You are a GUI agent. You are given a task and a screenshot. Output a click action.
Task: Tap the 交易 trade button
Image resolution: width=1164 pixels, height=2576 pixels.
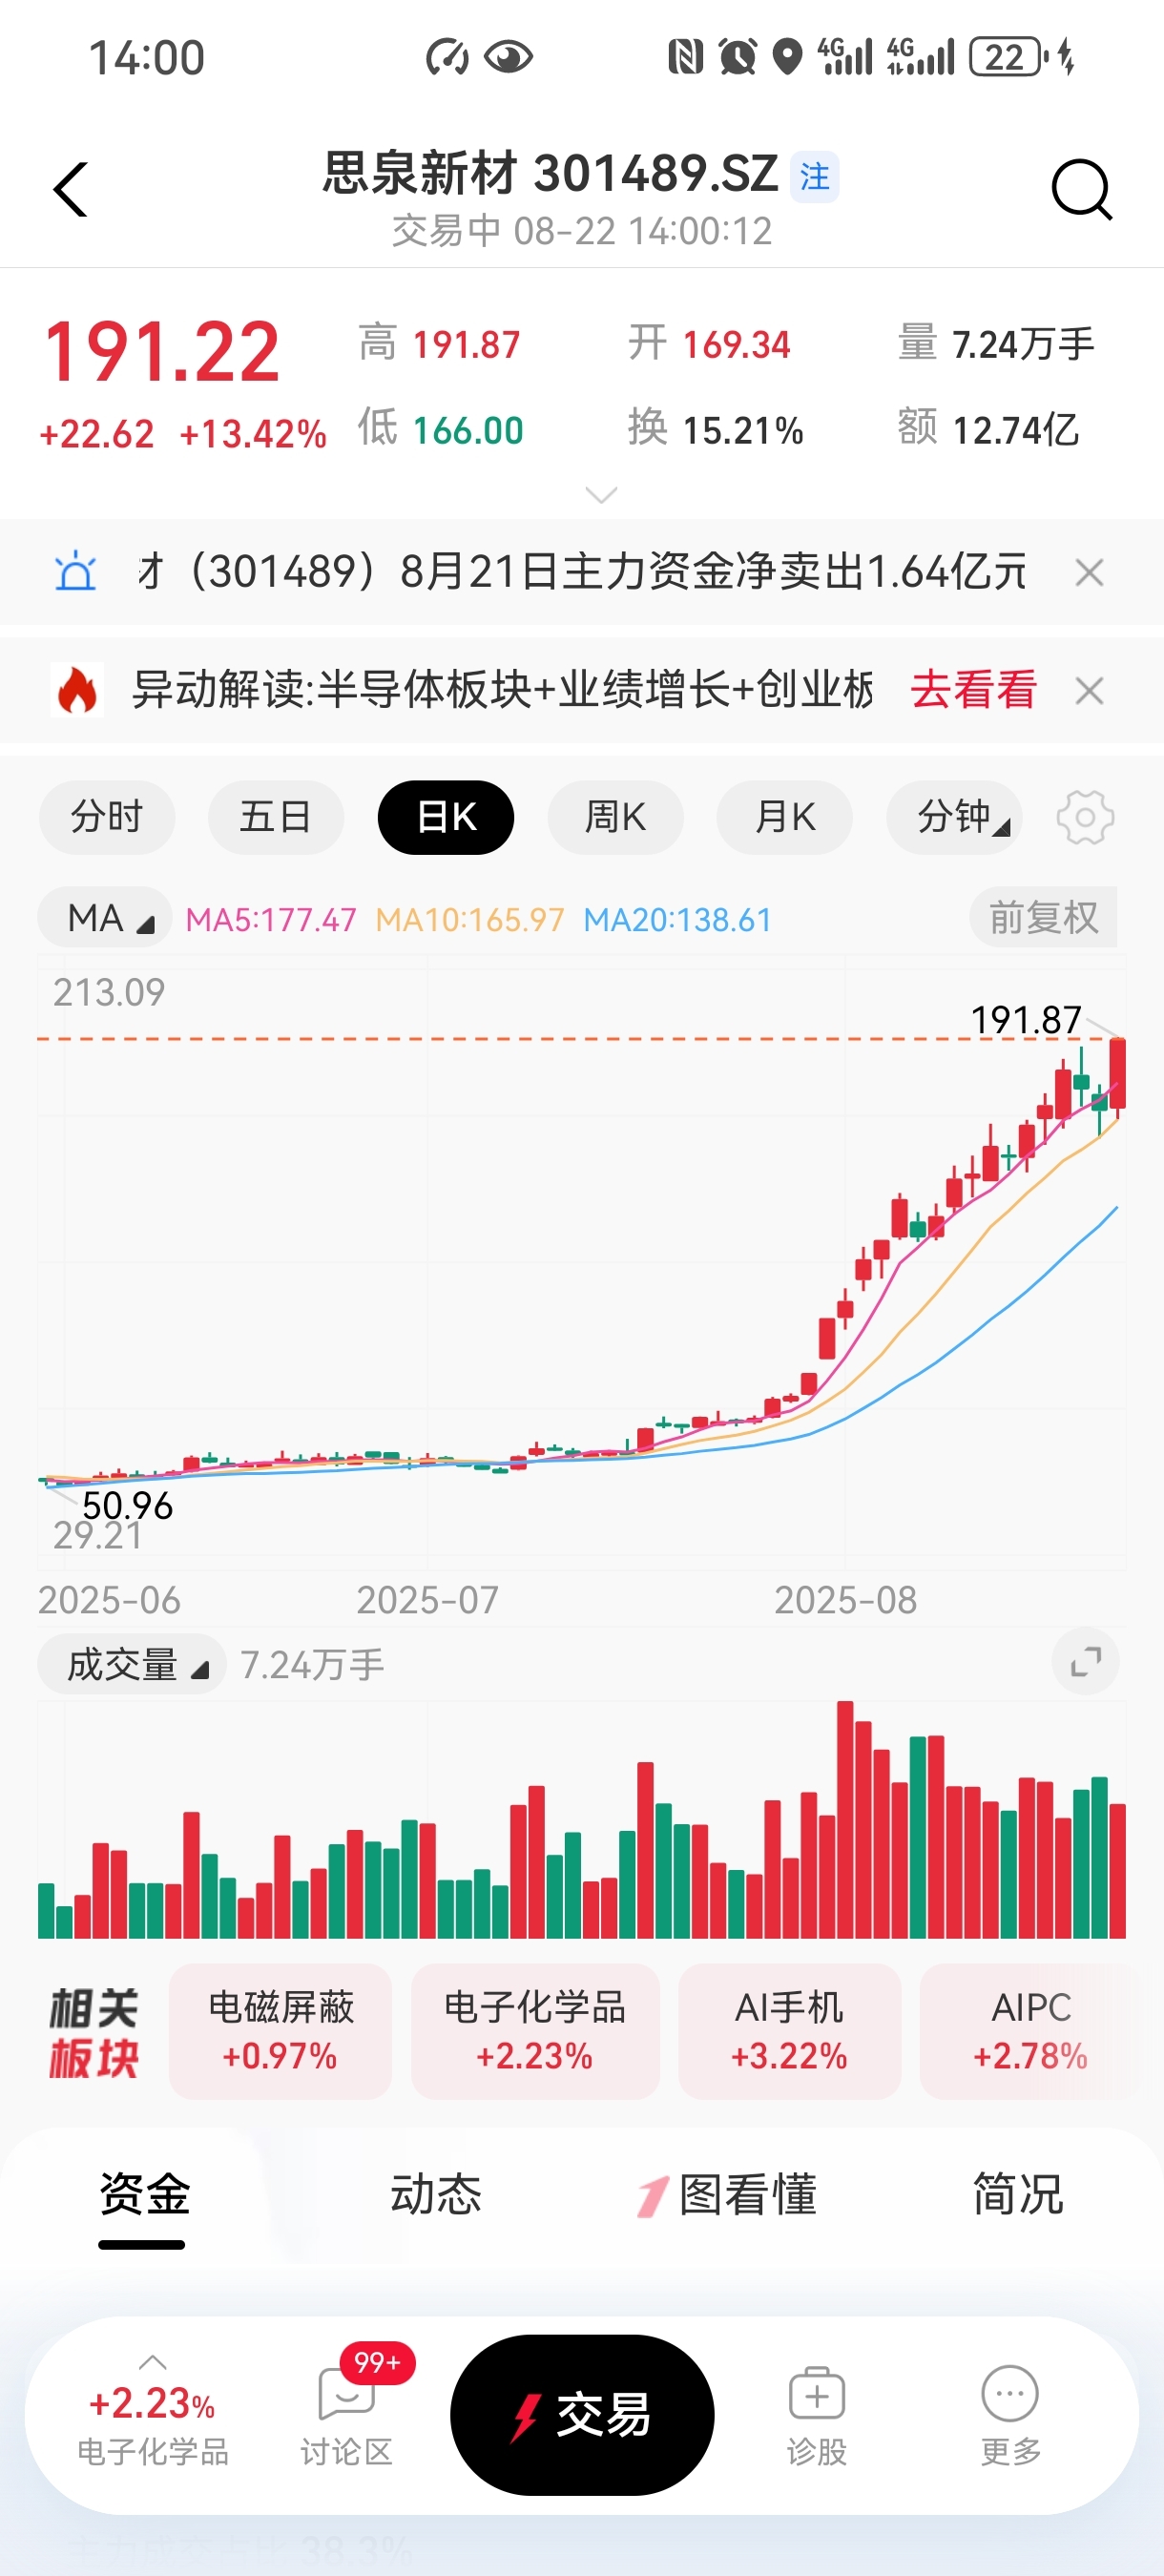582,2415
